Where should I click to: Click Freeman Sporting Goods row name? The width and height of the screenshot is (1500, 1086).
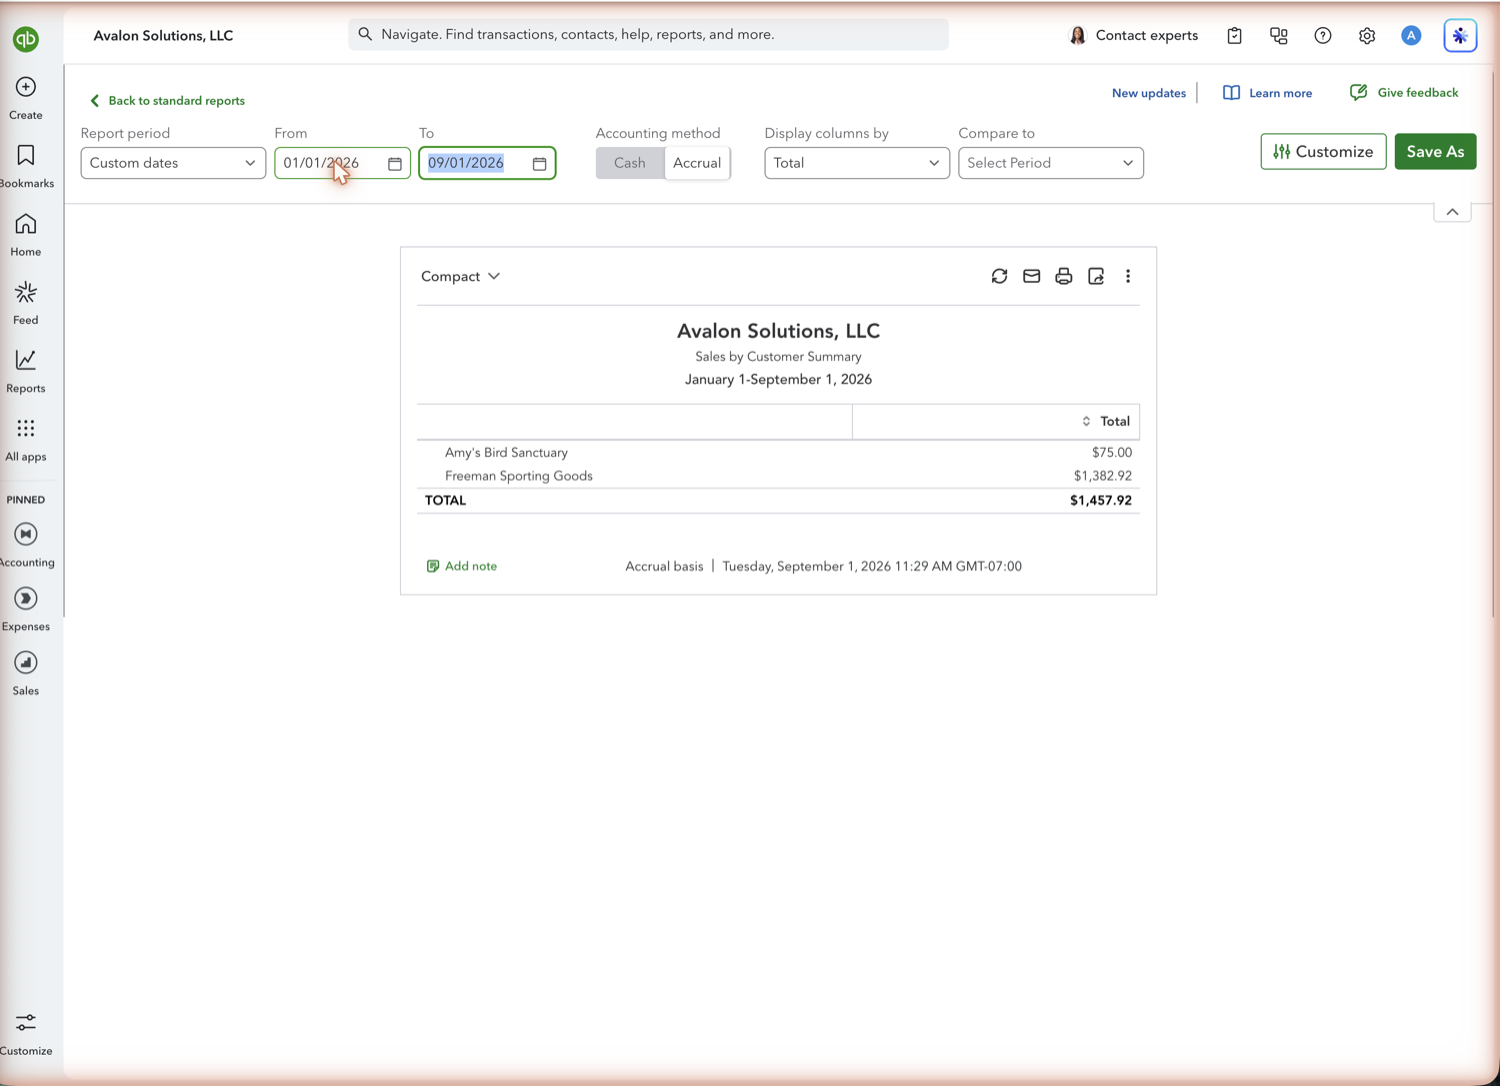(x=519, y=476)
